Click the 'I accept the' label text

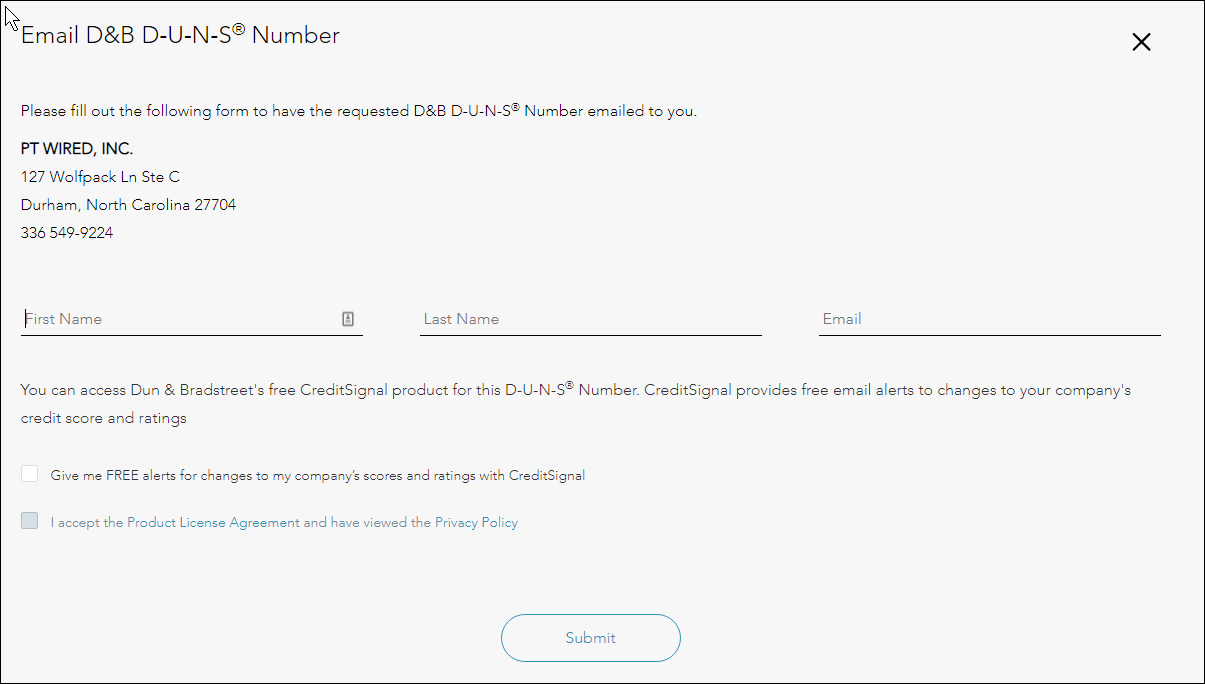click(87, 522)
